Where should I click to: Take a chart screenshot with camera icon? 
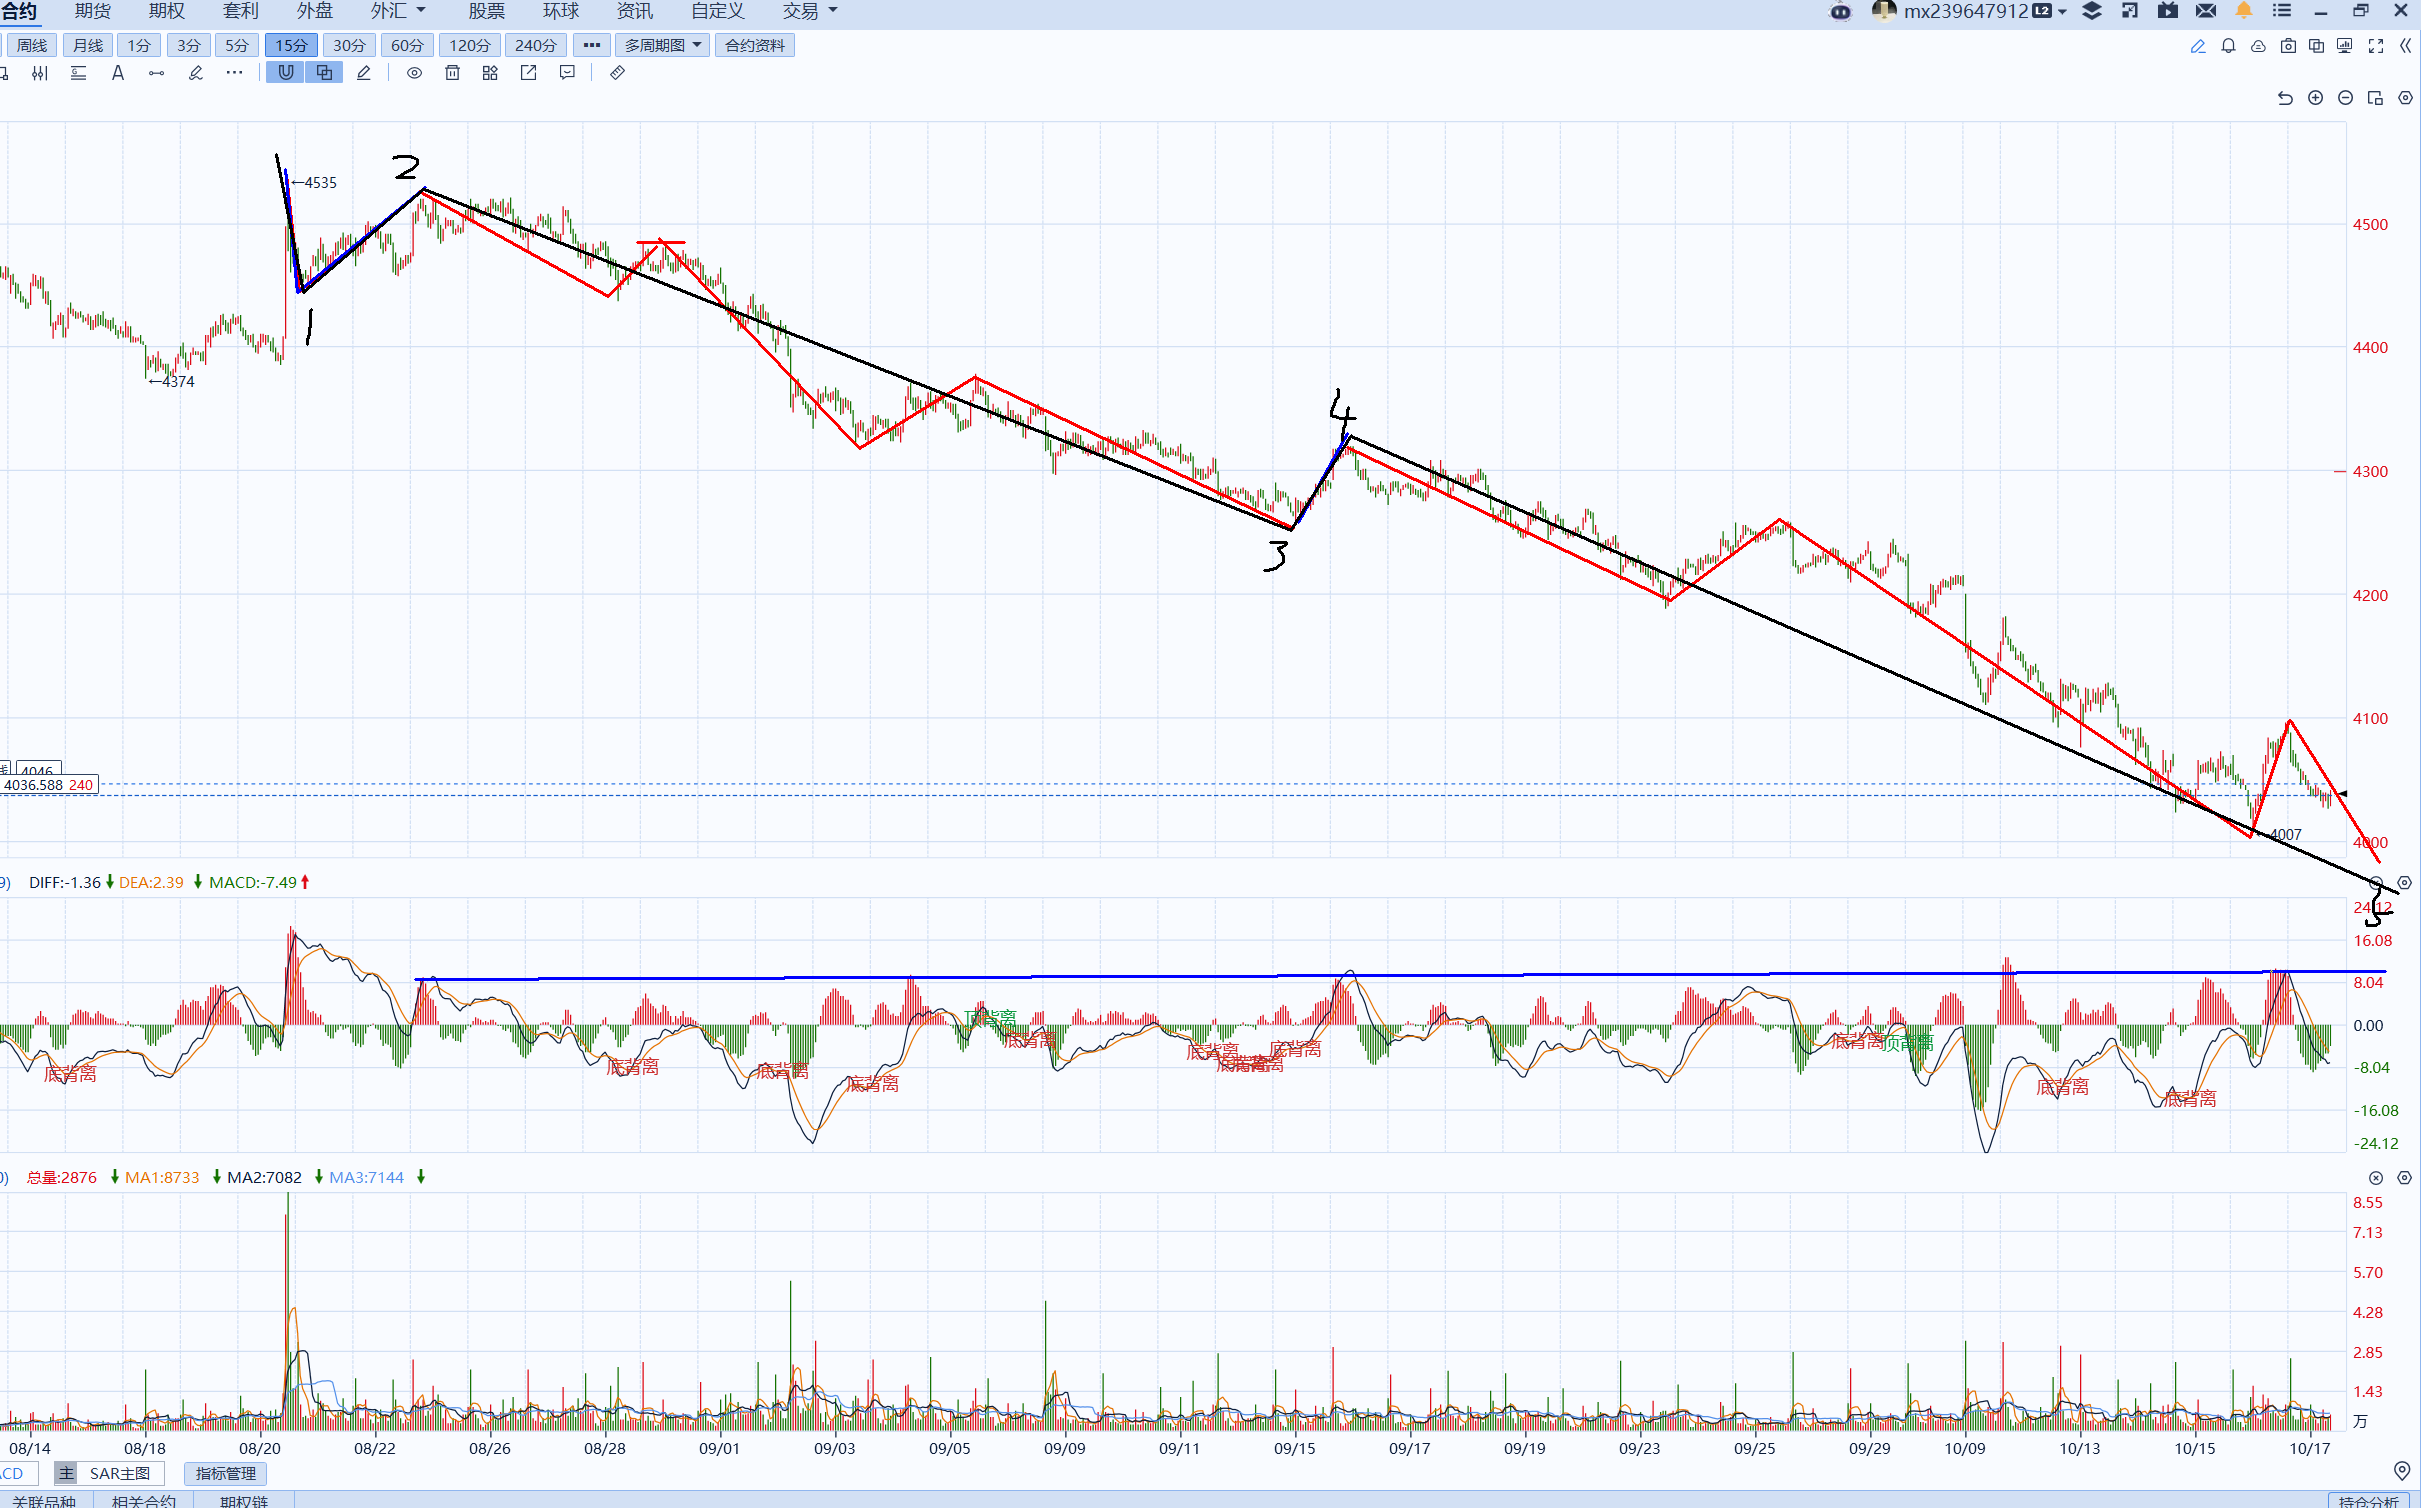click(2287, 46)
